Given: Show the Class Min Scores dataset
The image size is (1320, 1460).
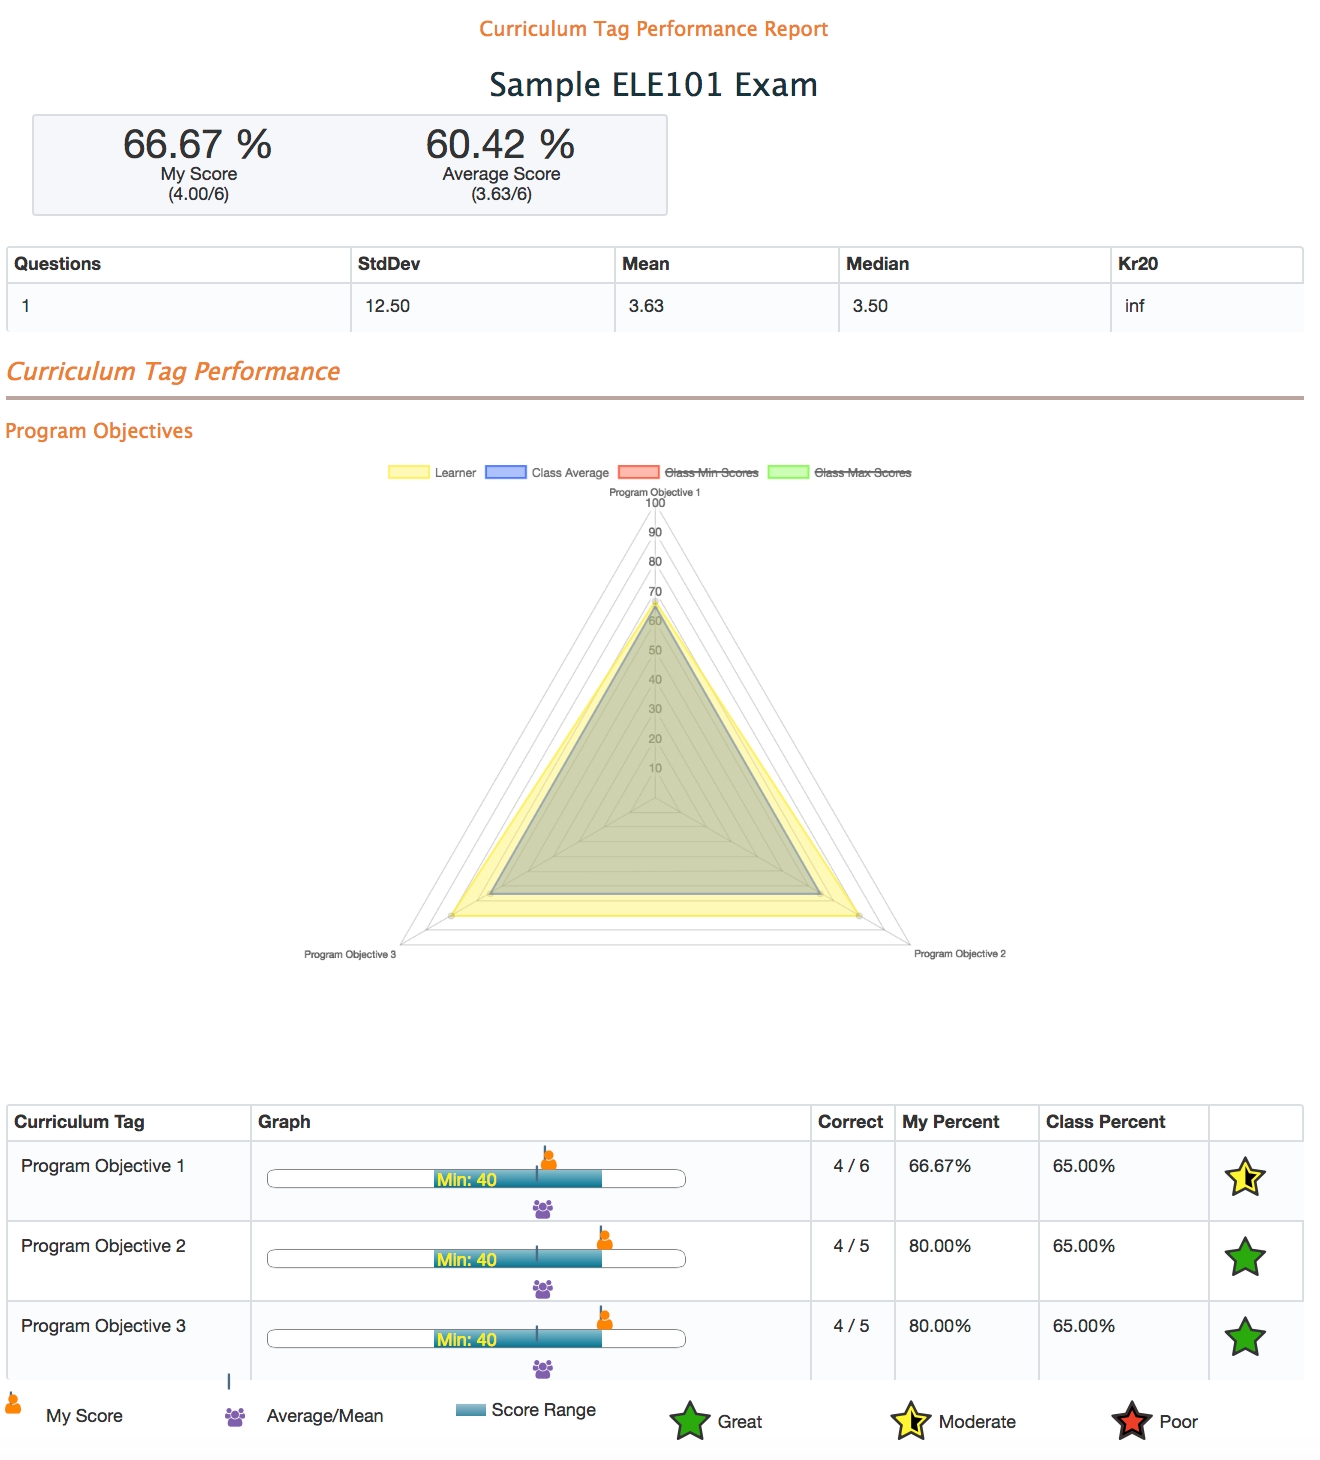Looking at the screenshot, I should [688, 472].
